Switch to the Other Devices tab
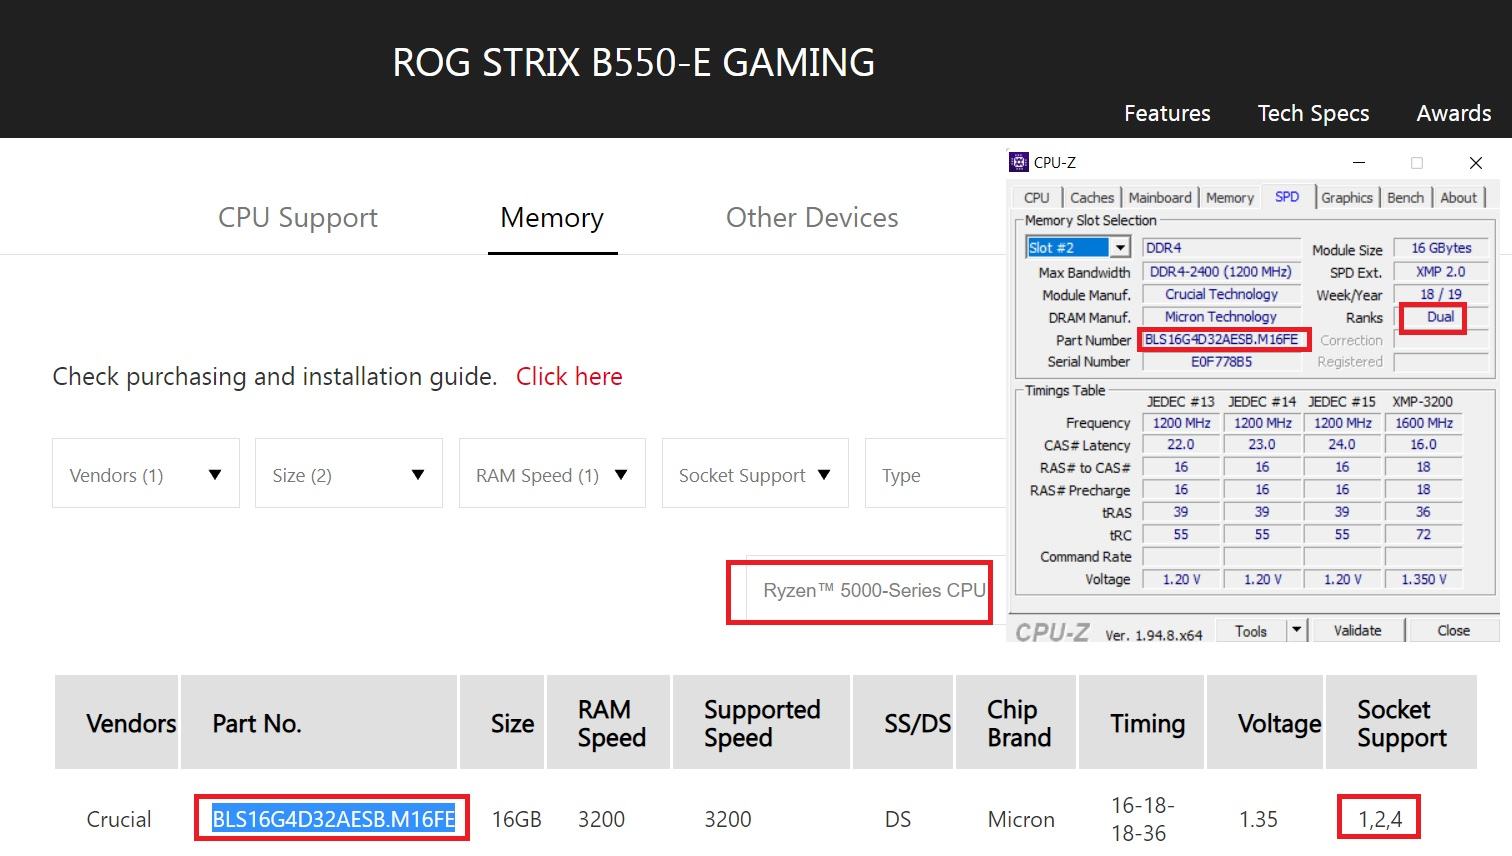The image size is (1512, 856). click(x=812, y=217)
